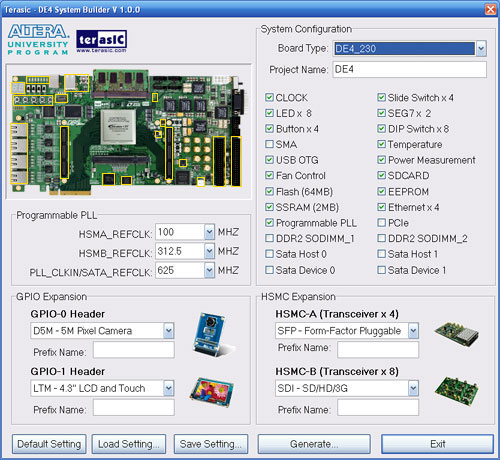Click the Save Setting button
Screen dimensions: 500x460
pos(211,444)
